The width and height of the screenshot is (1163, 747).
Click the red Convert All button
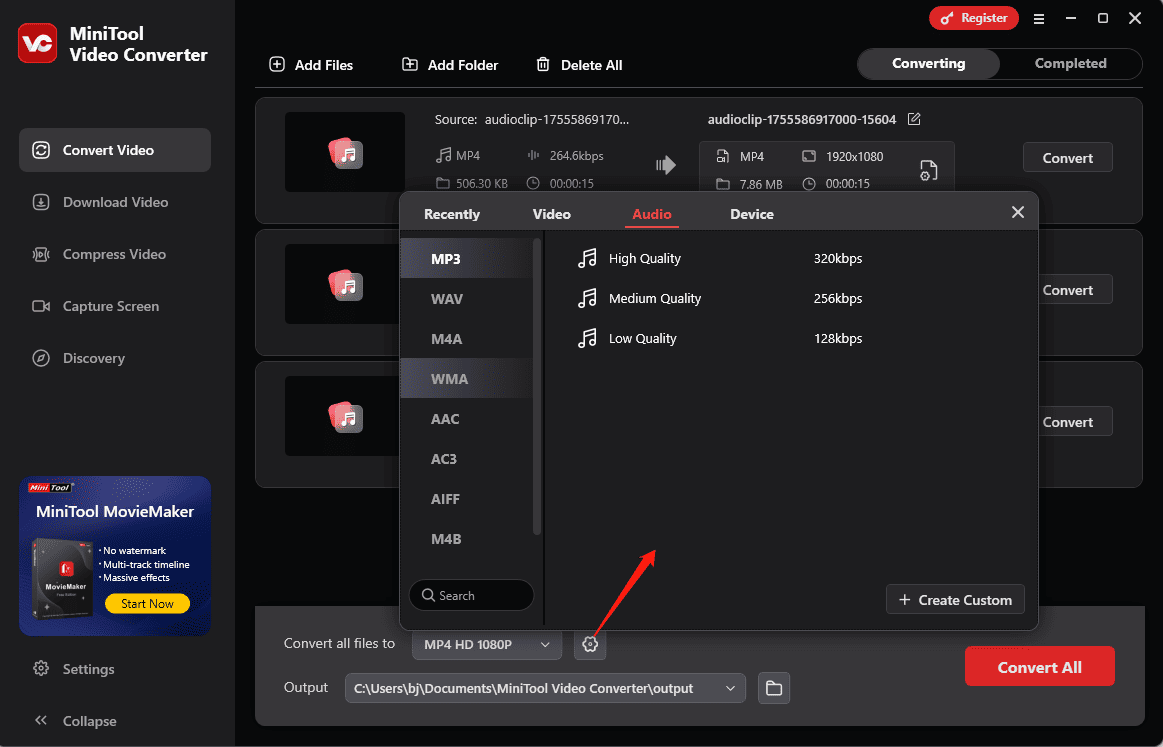(x=1039, y=666)
